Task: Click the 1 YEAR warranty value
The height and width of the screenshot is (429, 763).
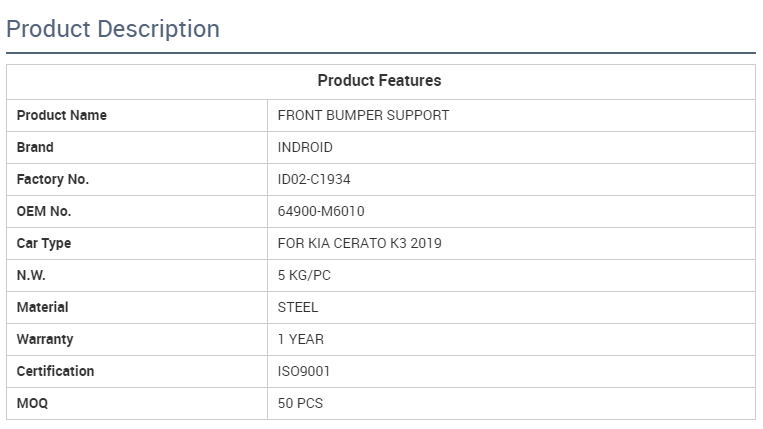Action: [x=301, y=339]
